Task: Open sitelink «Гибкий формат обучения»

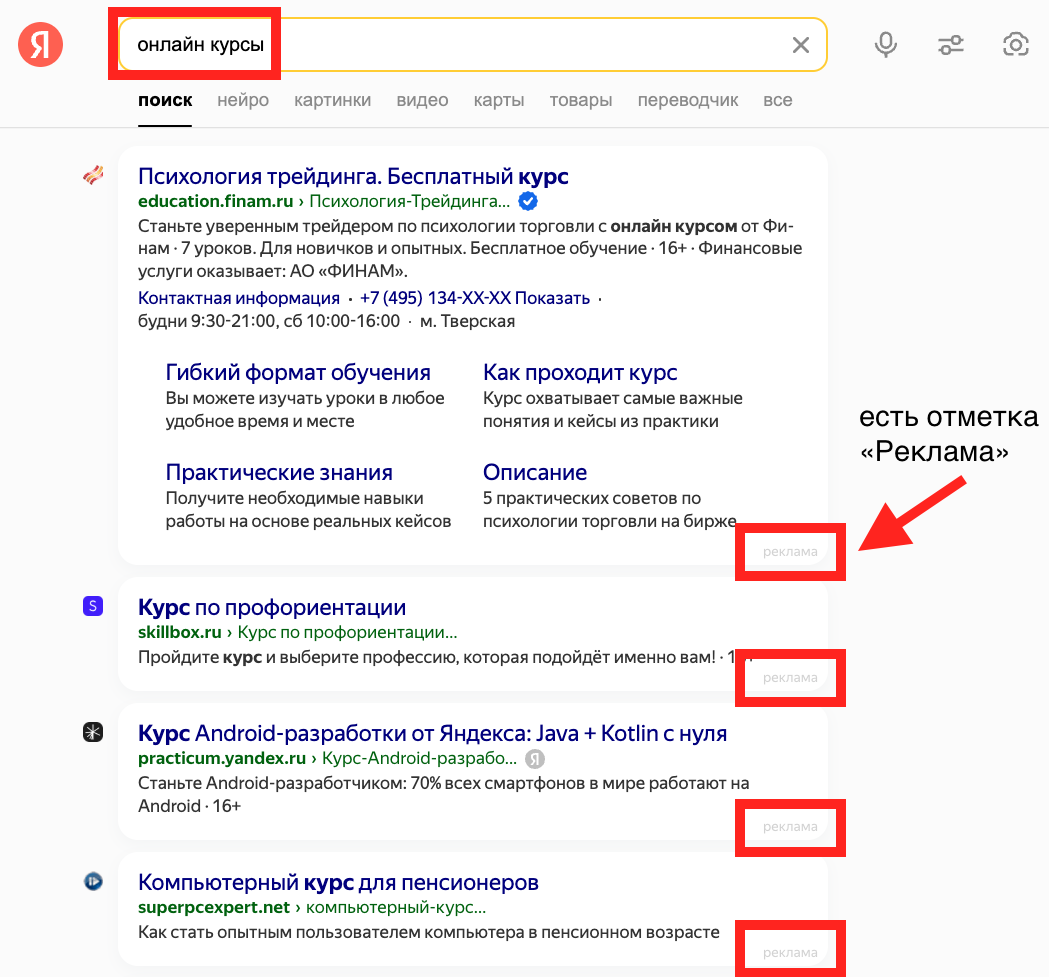Action: click(298, 372)
